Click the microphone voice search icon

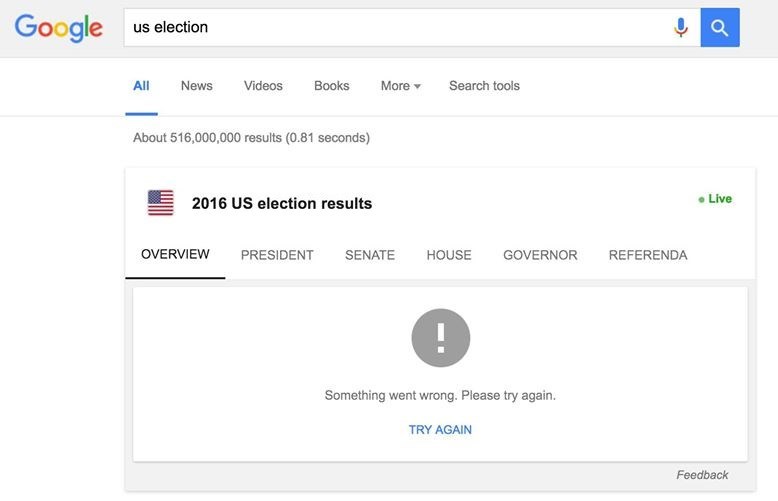(x=681, y=28)
